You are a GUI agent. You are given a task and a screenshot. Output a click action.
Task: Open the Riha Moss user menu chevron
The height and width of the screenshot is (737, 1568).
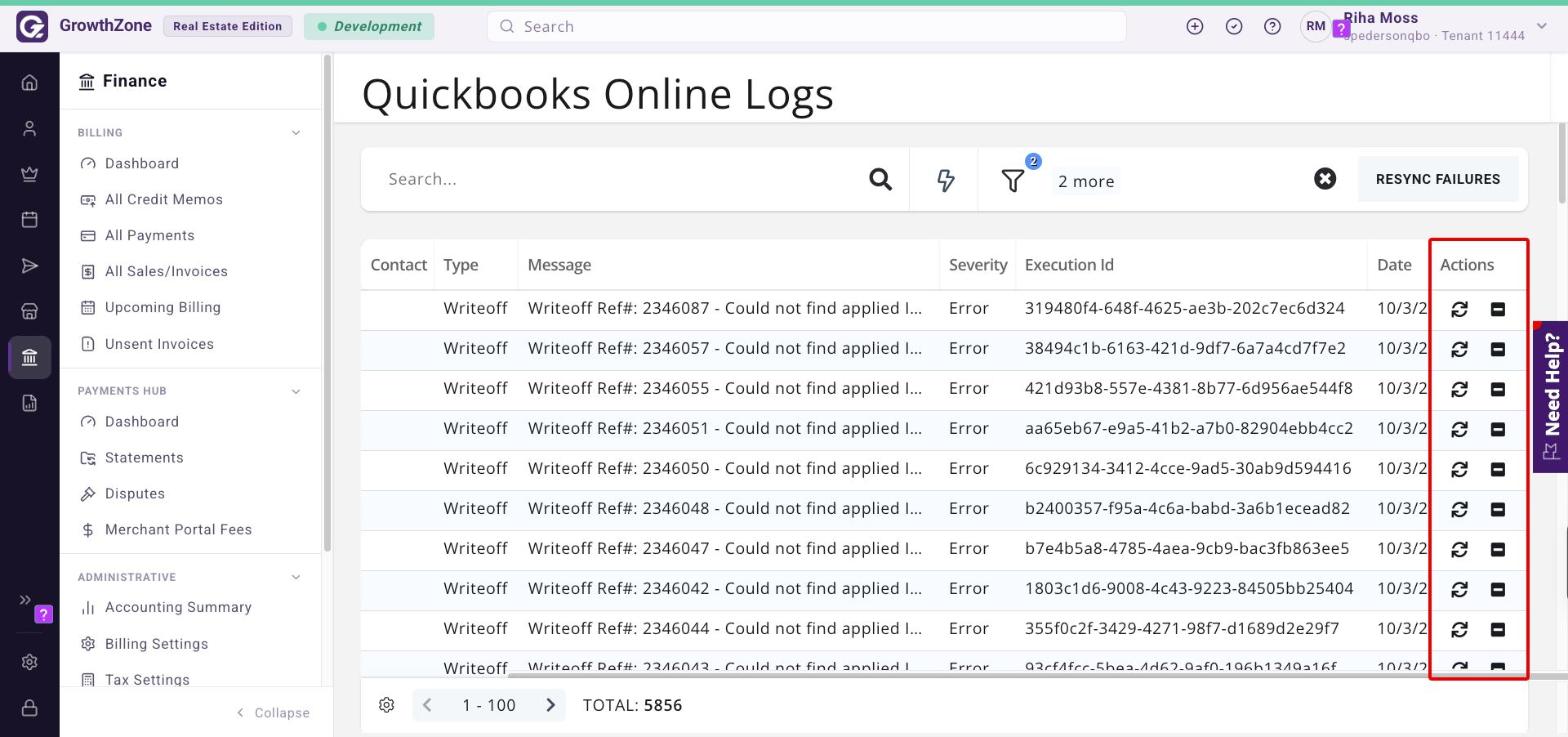point(1541,27)
